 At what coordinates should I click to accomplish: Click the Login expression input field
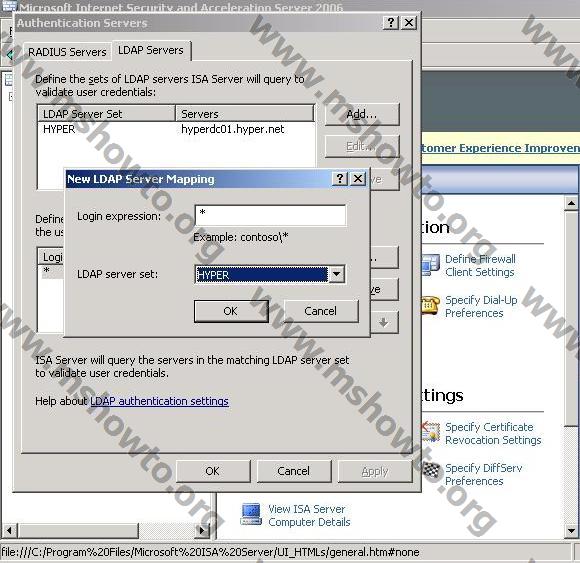click(x=270, y=215)
